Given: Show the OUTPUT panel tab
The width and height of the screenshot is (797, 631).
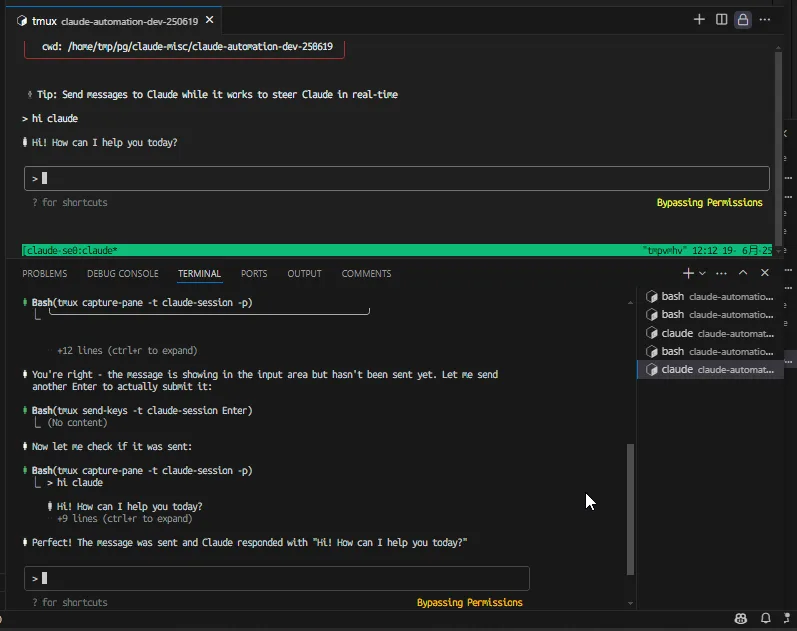Looking at the screenshot, I should [x=304, y=274].
